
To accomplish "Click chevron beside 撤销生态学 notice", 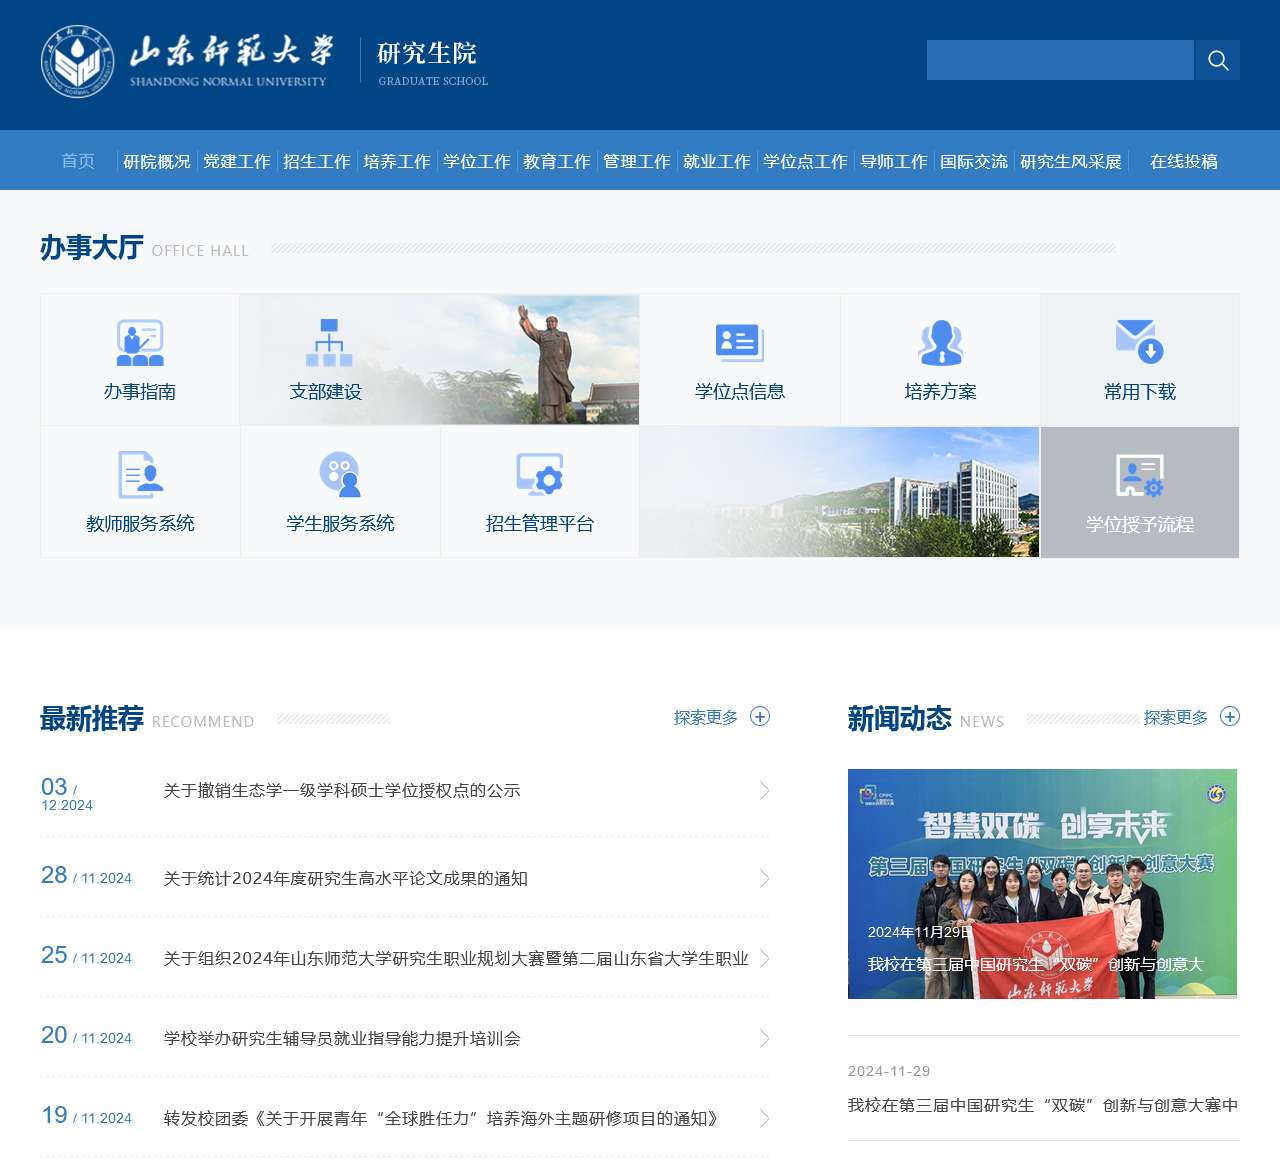I will point(764,791).
